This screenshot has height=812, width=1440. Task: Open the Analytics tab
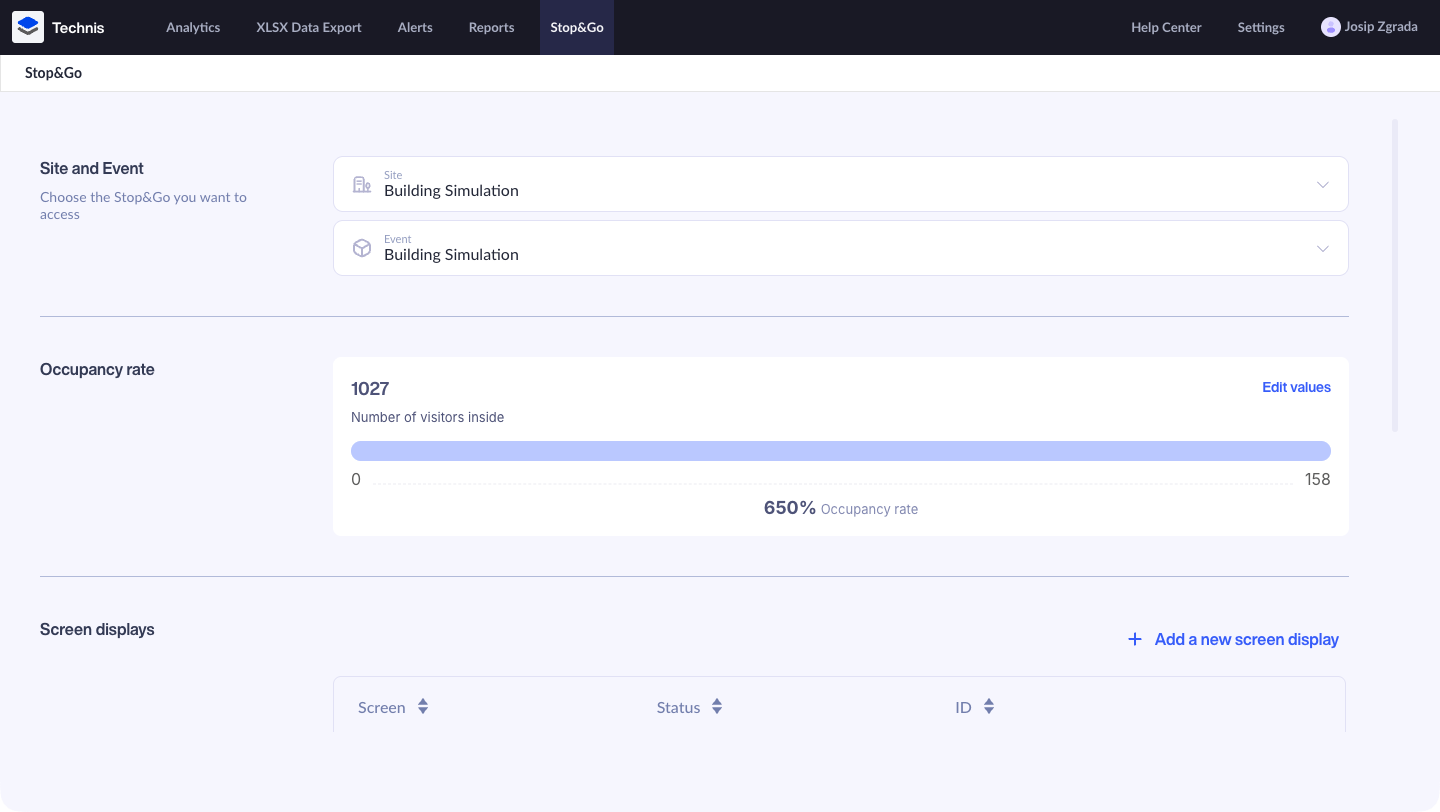coord(193,27)
